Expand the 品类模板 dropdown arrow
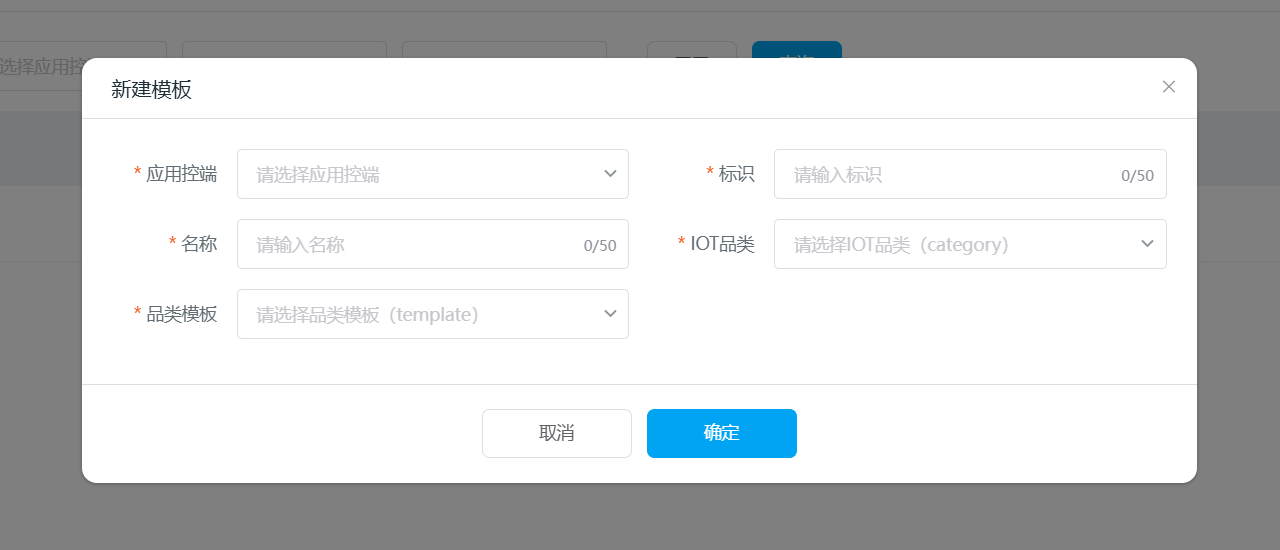 point(610,314)
